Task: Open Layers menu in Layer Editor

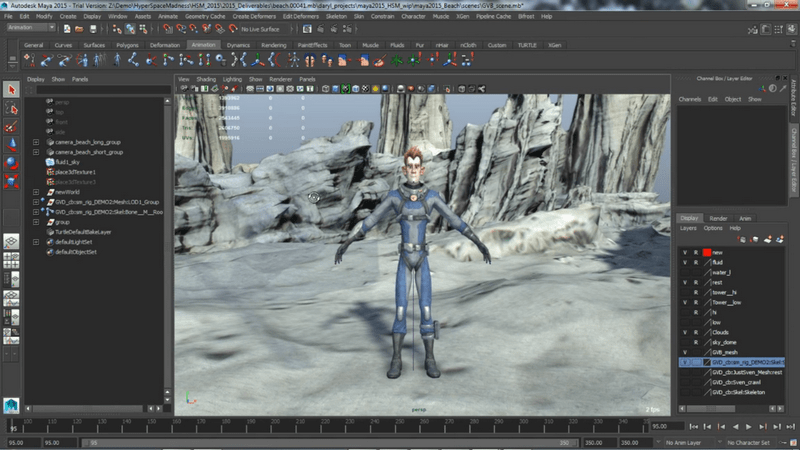Action: (688, 229)
